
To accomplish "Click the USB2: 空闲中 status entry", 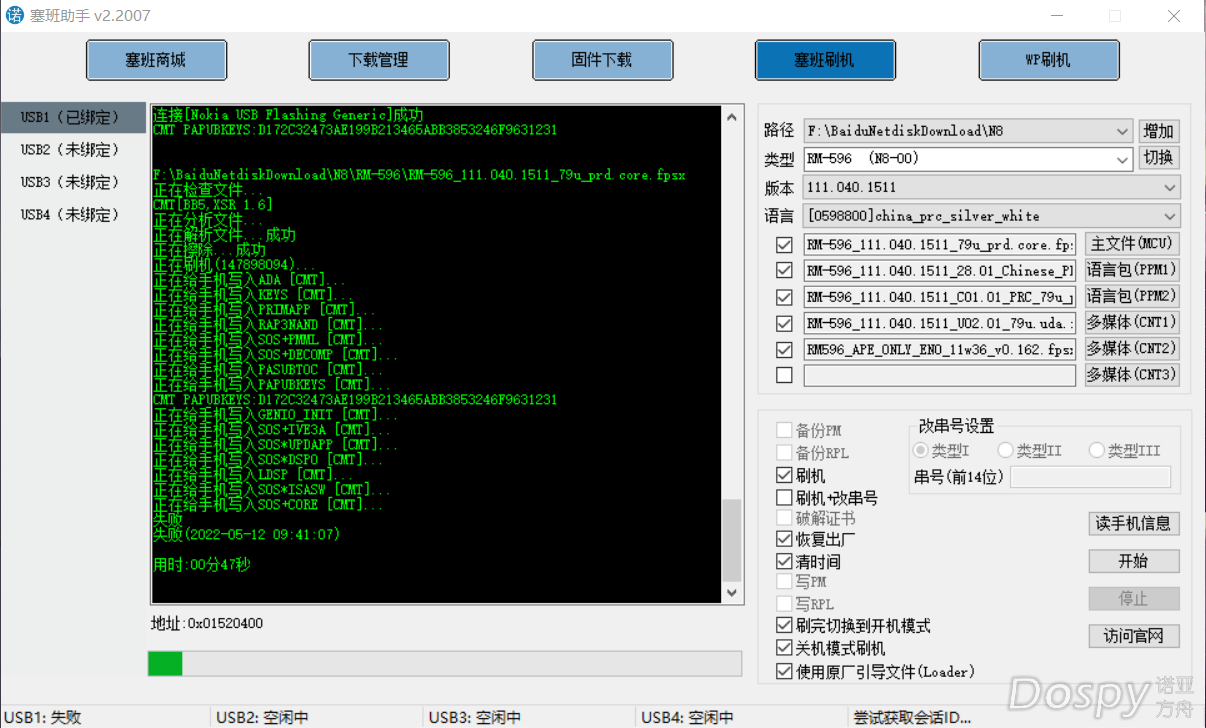I will pos(263,717).
